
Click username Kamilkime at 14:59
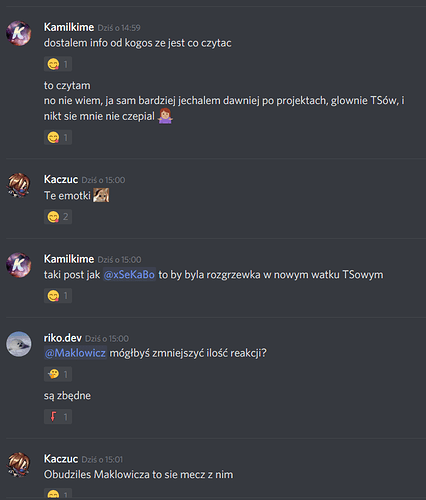(69, 27)
